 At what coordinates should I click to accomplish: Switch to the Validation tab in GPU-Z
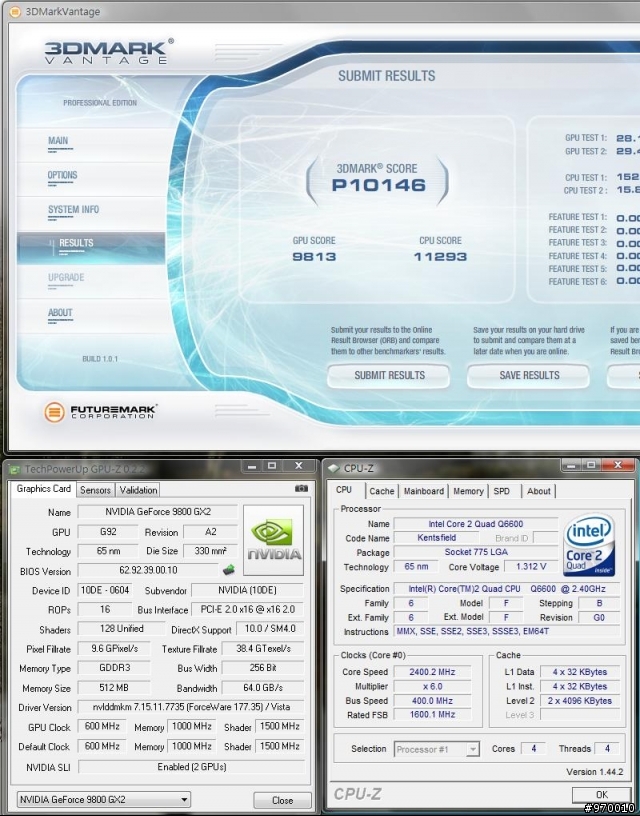pos(138,490)
